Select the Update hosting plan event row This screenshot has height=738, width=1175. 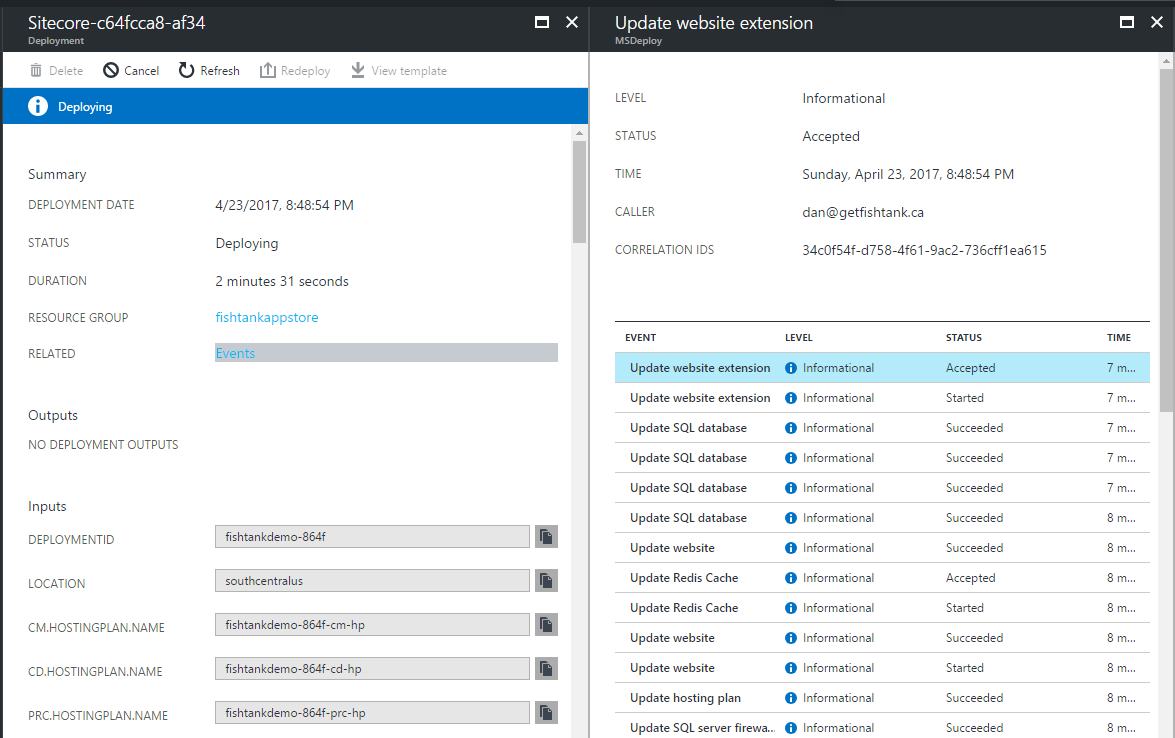click(x=882, y=698)
